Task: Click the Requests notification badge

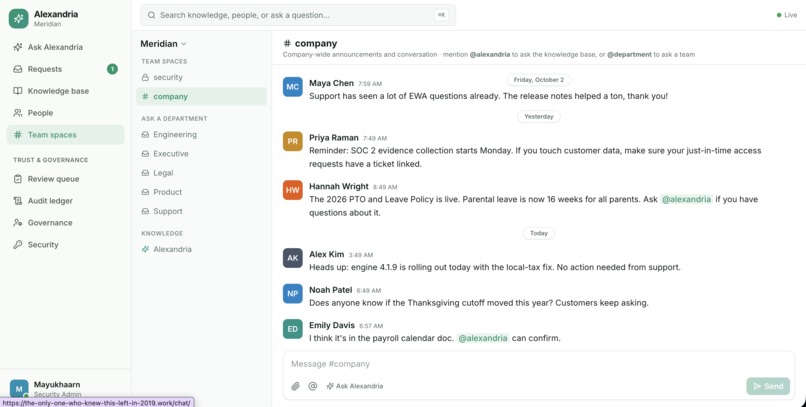Action: coord(112,69)
